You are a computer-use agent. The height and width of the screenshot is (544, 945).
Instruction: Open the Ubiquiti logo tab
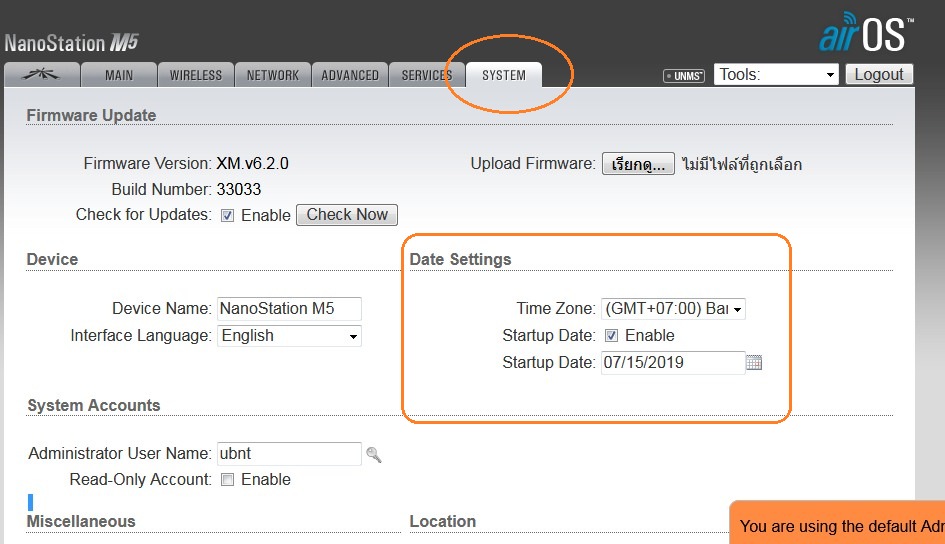point(42,75)
